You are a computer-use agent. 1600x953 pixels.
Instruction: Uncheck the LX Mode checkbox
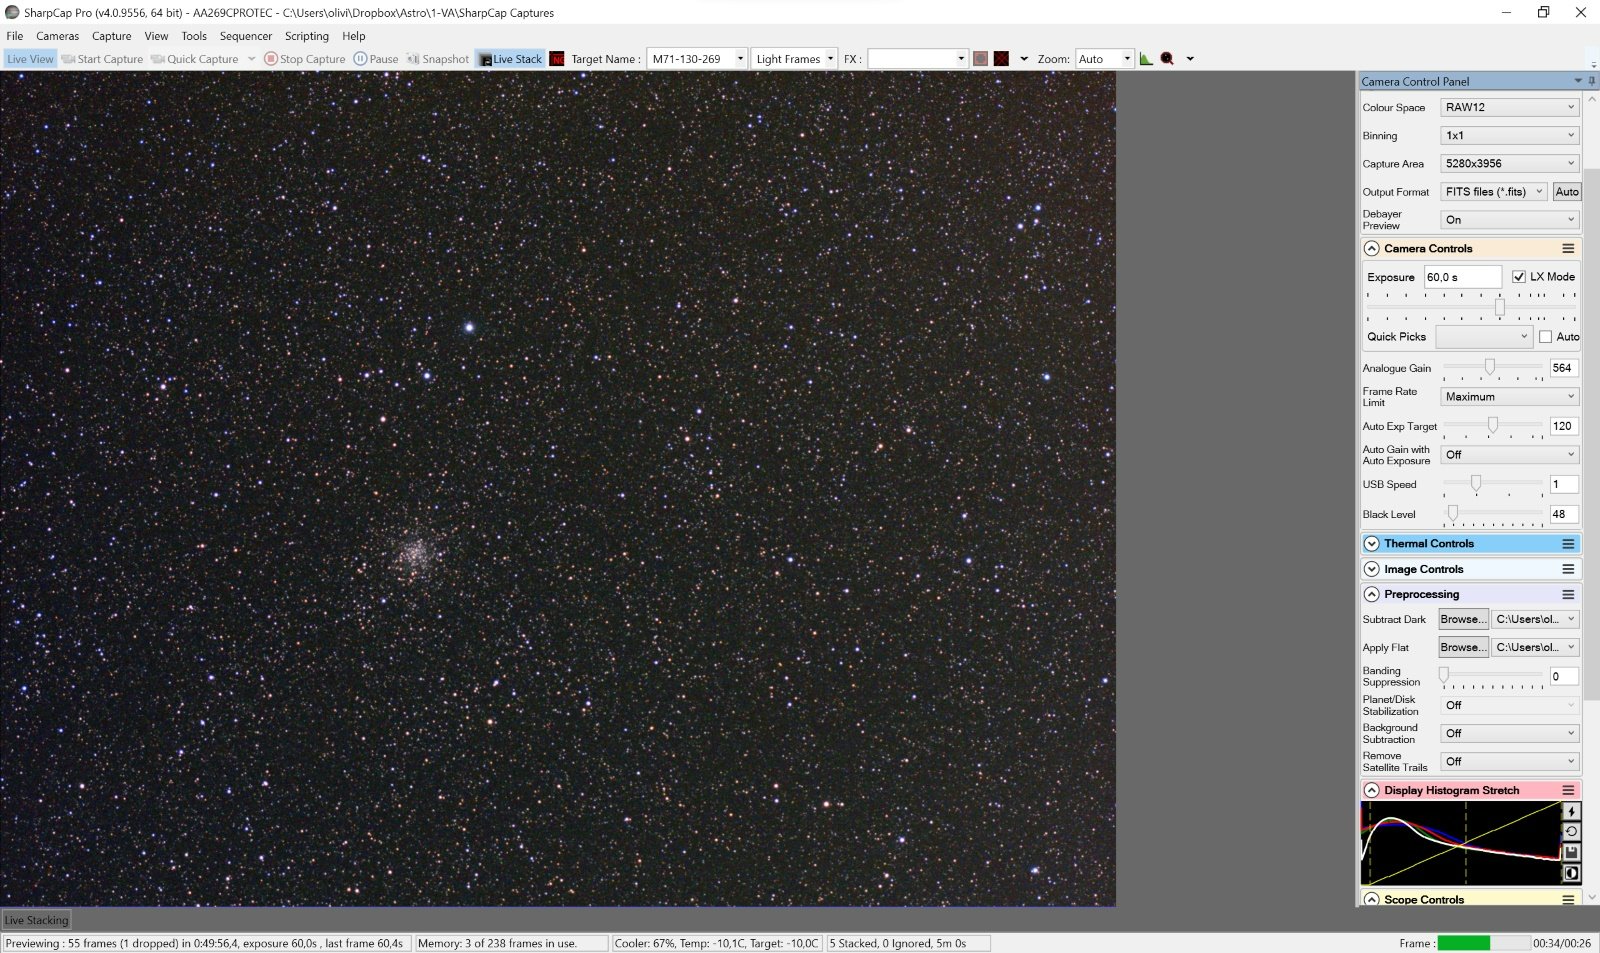(x=1519, y=277)
